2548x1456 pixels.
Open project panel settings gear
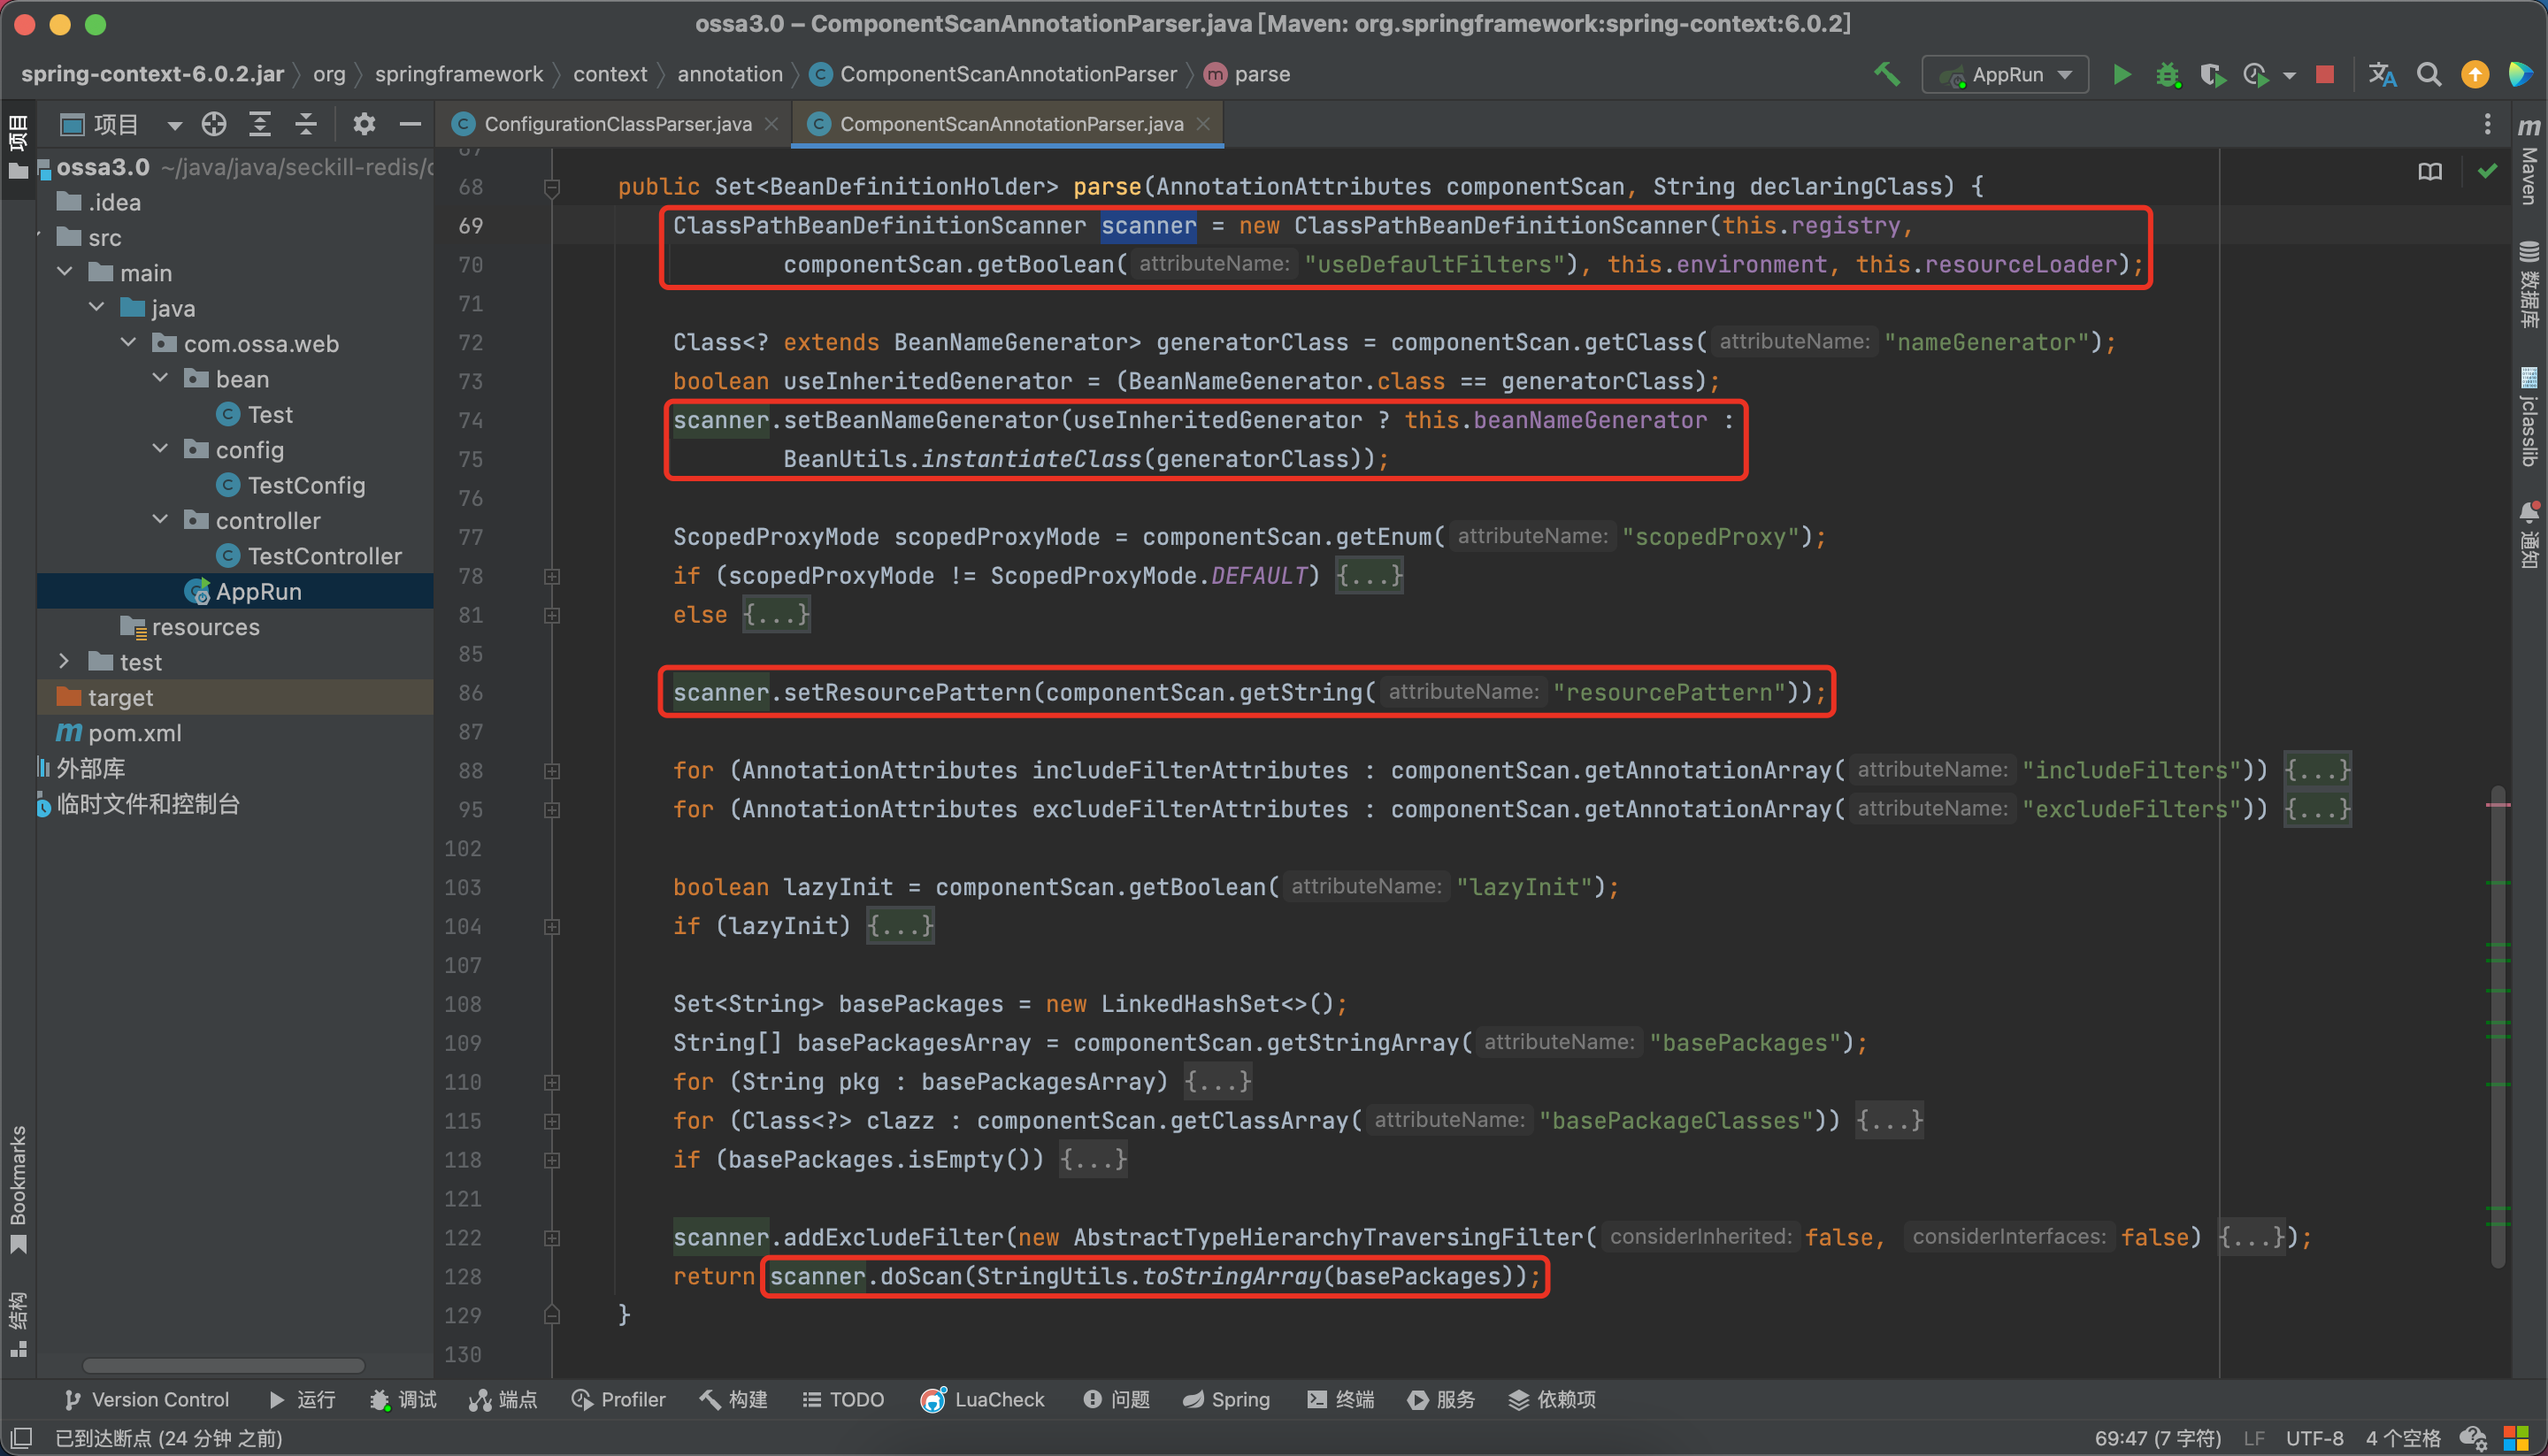point(364,124)
